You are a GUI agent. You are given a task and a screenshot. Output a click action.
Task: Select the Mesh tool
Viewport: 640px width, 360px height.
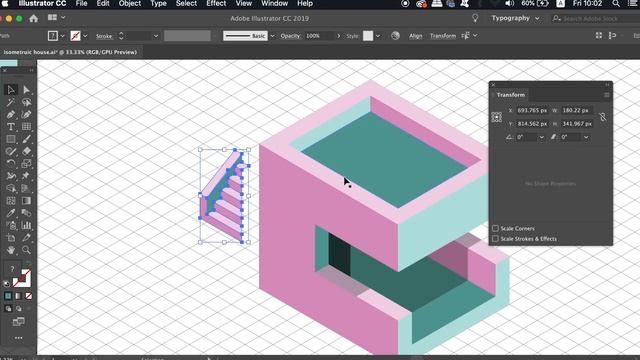11,201
